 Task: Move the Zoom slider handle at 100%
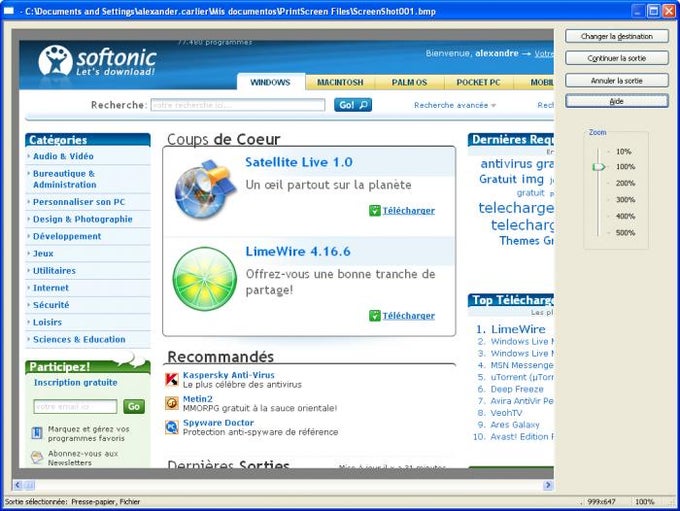coord(598,167)
